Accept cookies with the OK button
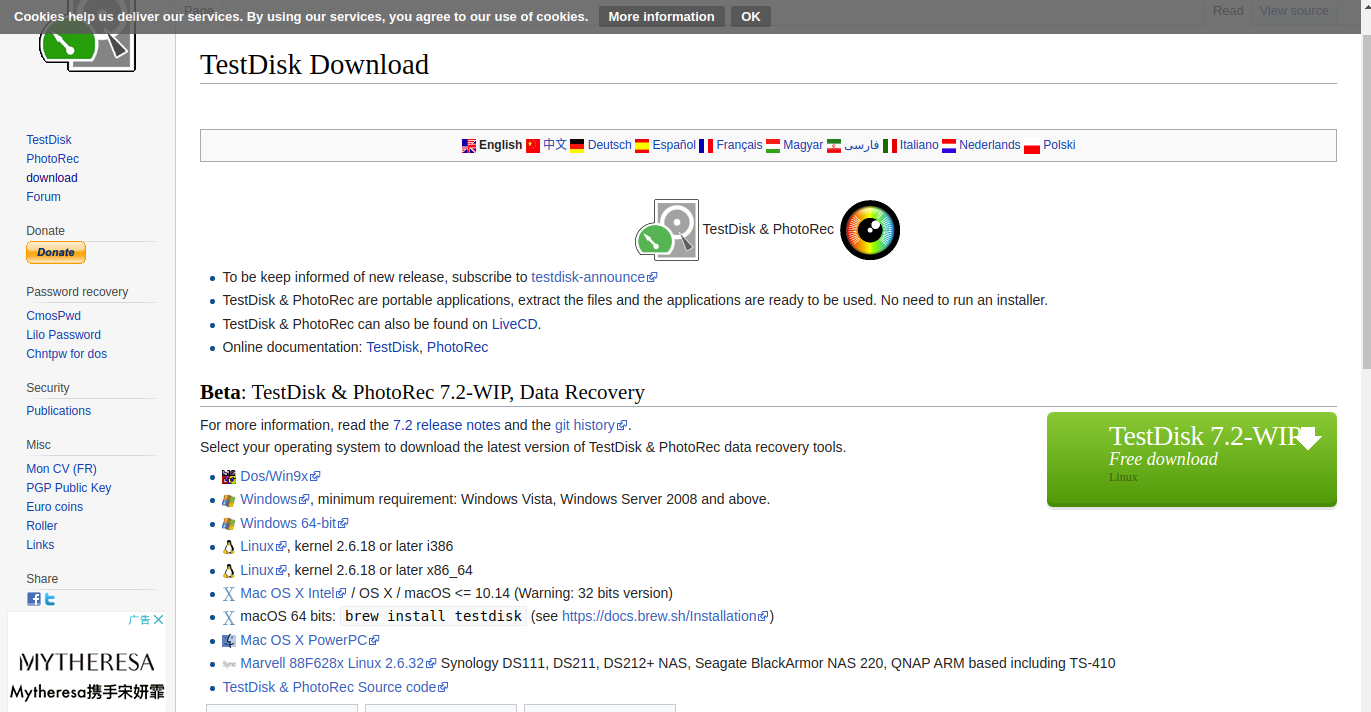 [x=751, y=16]
